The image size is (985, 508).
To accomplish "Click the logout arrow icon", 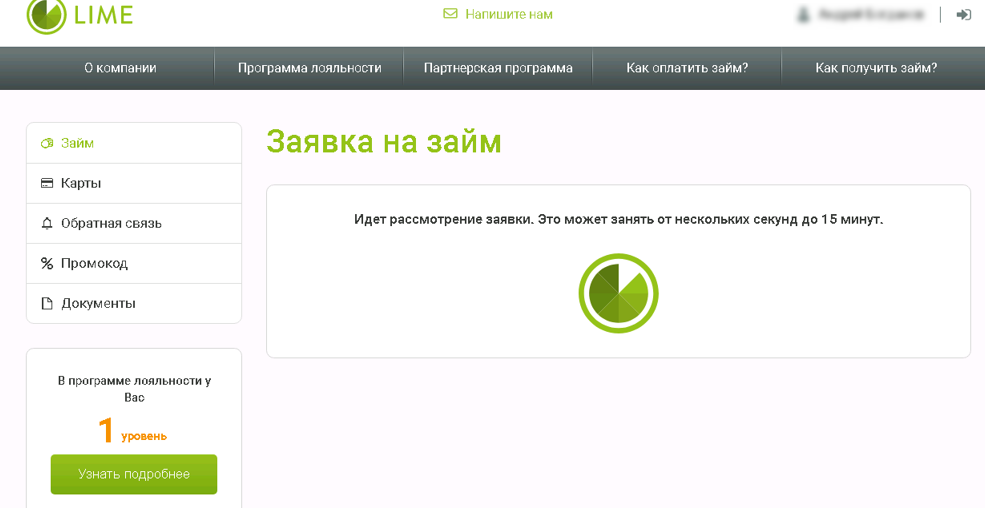I will [x=964, y=15].
